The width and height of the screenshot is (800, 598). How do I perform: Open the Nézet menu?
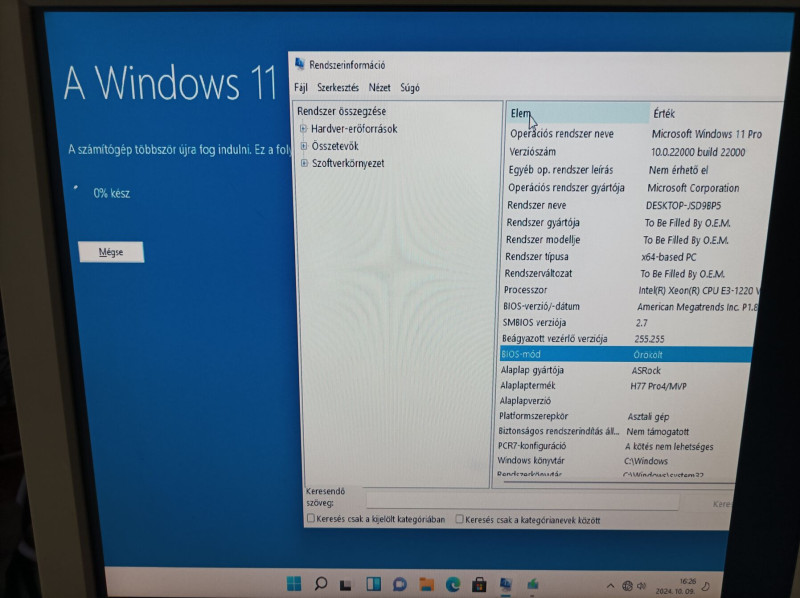pos(380,87)
